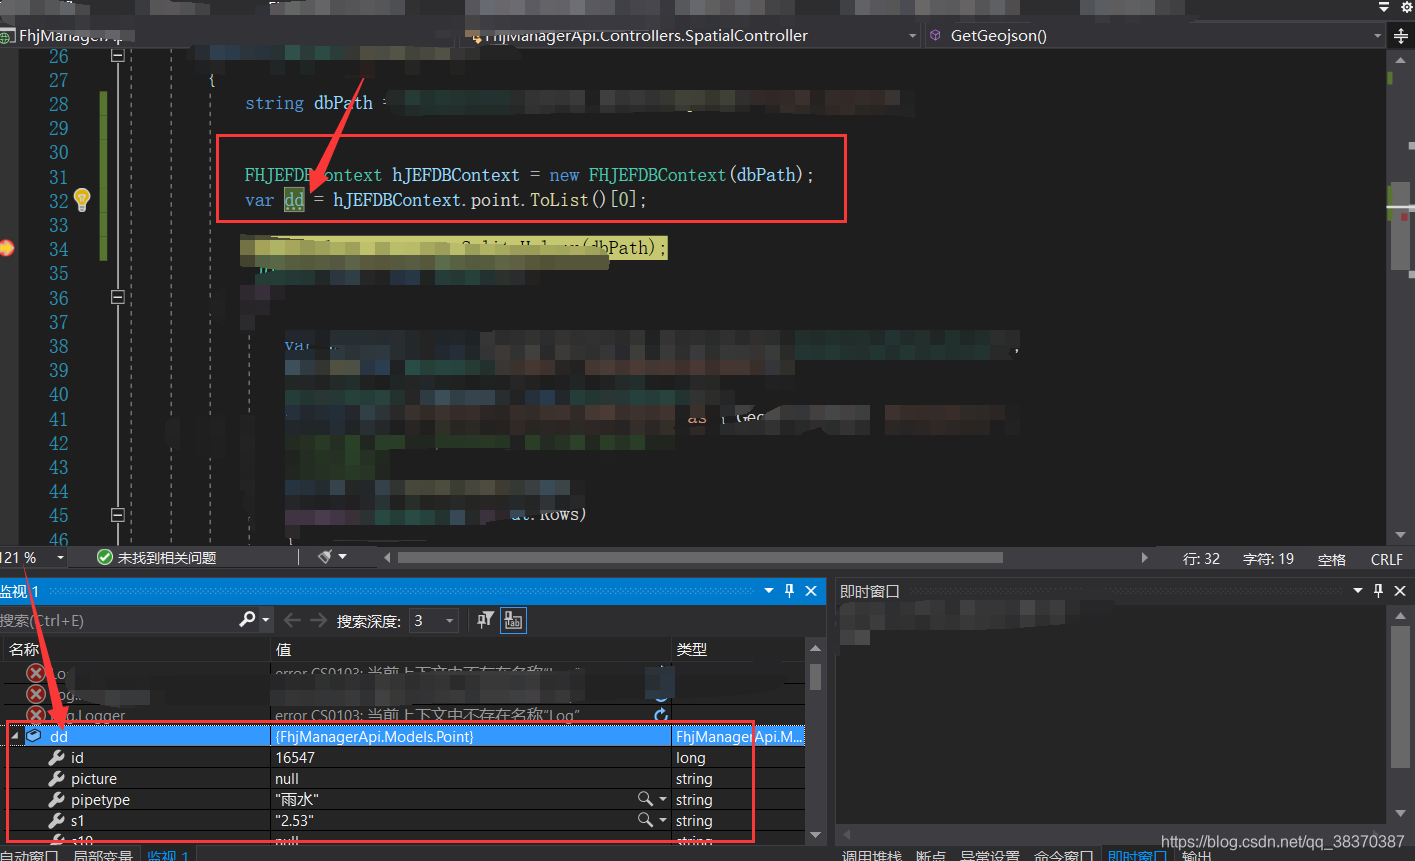Pin the 即时窗口 panel with its pushpin

point(1378,590)
